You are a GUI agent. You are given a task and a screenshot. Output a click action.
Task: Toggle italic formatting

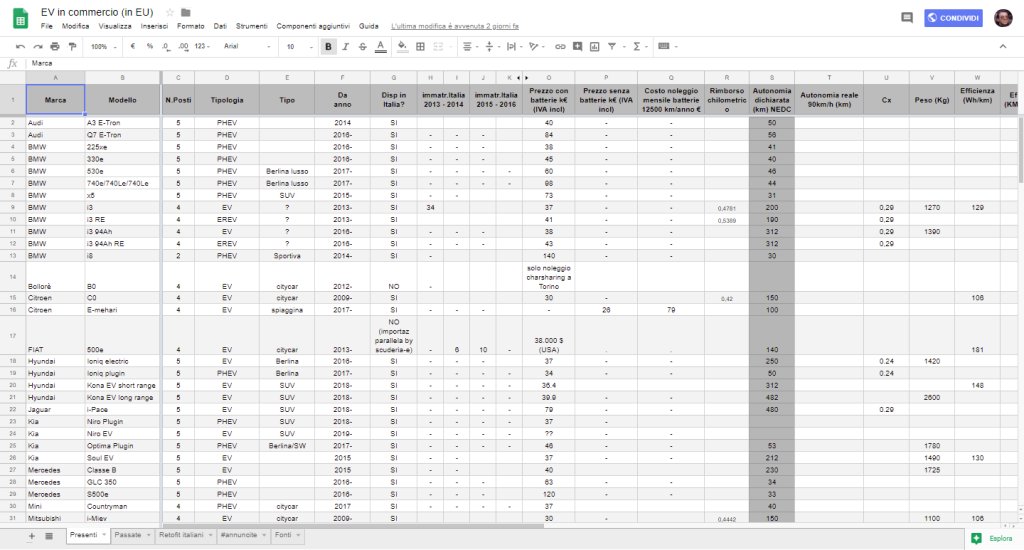point(345,46)
